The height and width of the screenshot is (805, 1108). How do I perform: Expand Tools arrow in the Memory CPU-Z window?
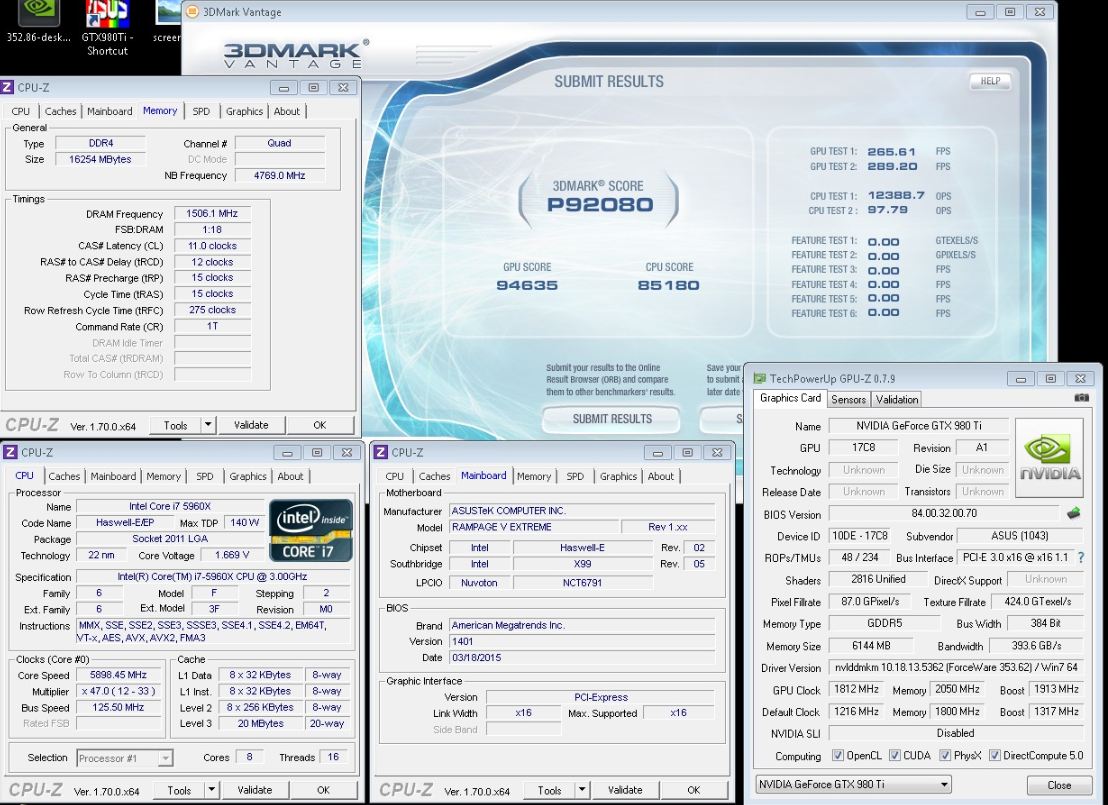tap(208, 425)
